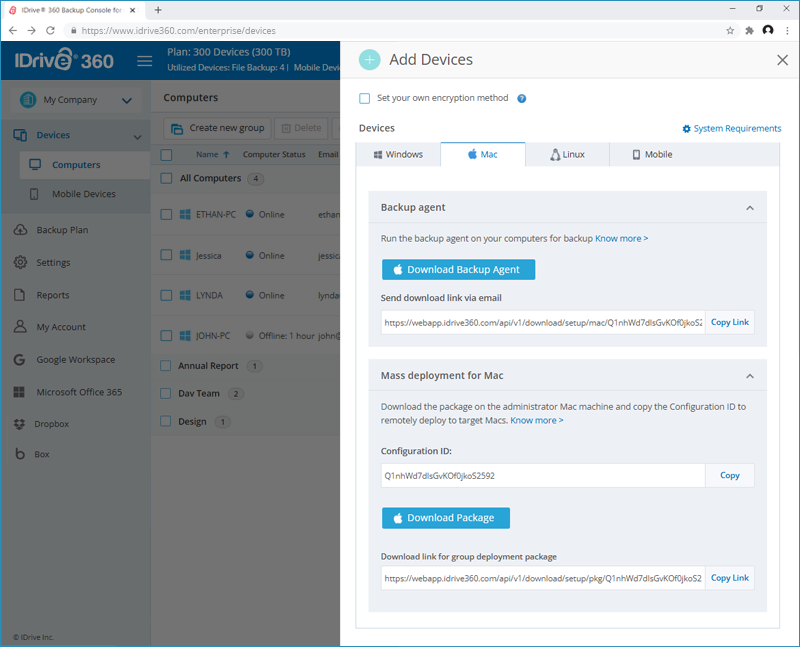Click the Configuration ID text field
The width and height of the screenshot is (800, 647).
pos(542,476)
